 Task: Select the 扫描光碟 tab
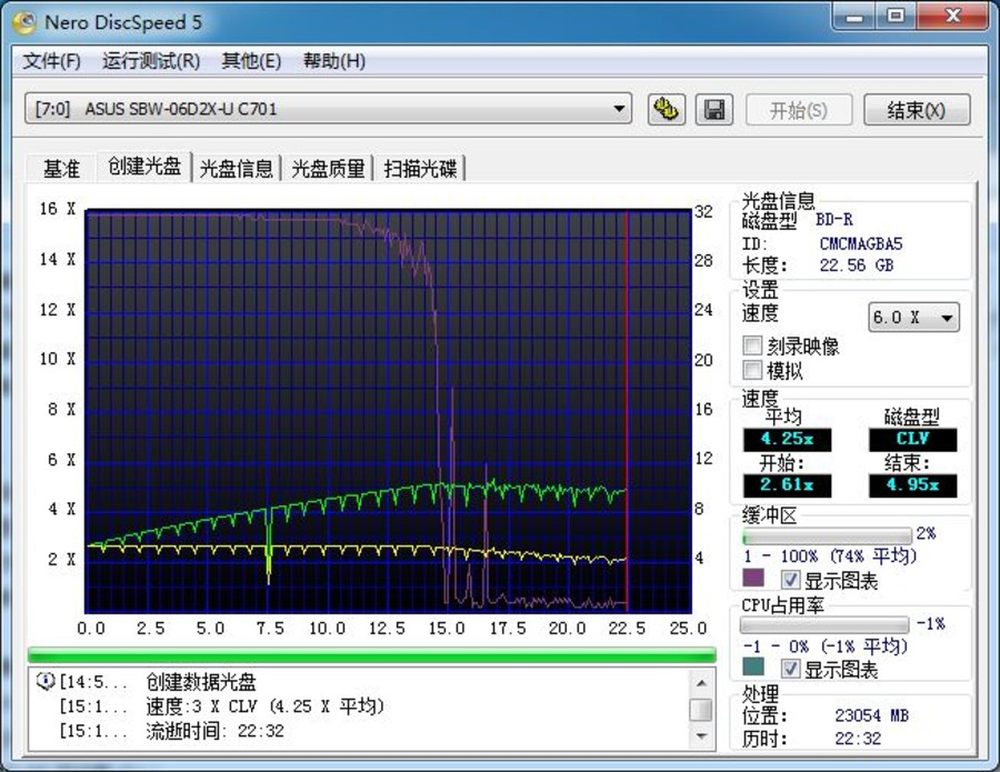click(420, 169)
